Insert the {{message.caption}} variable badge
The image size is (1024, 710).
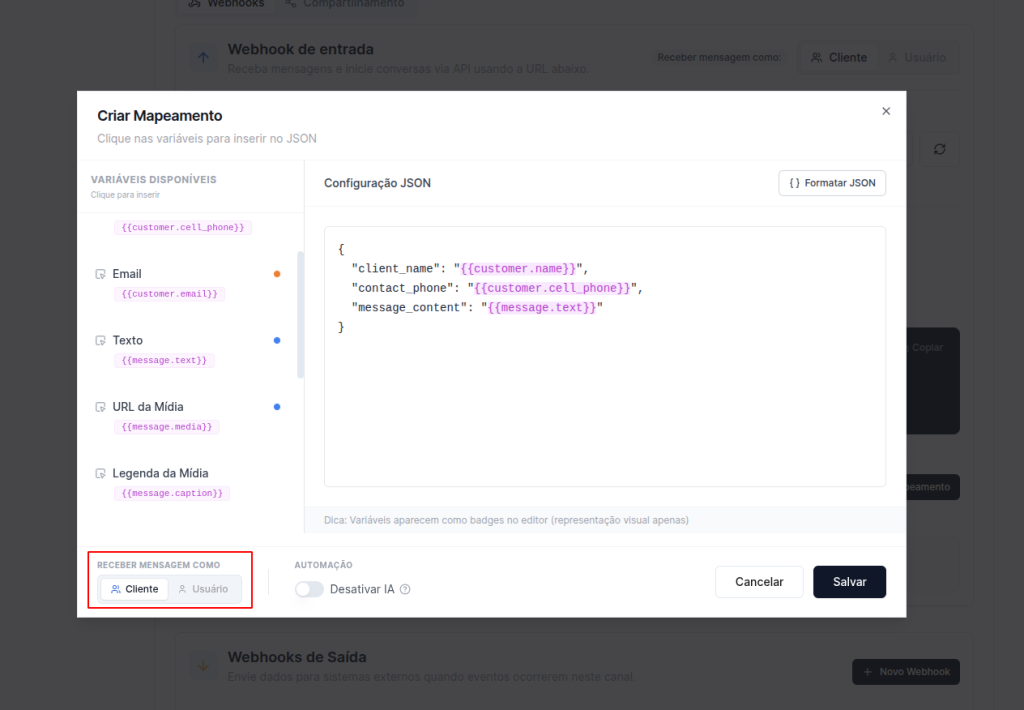(172, 493)
